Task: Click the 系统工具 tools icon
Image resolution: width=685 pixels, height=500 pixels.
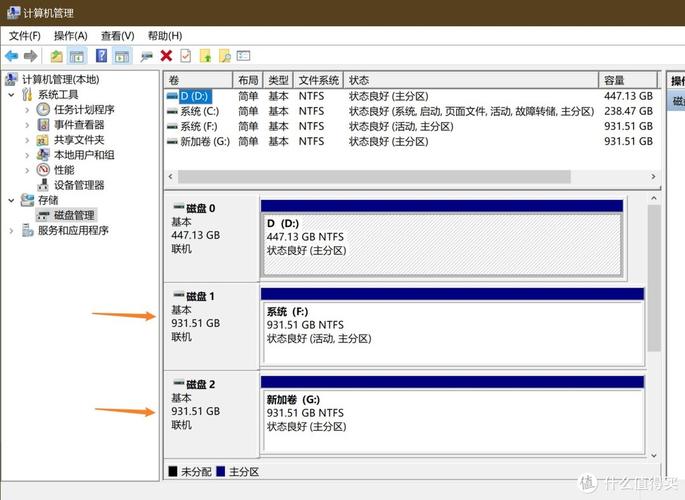Action: pos(27,94)
